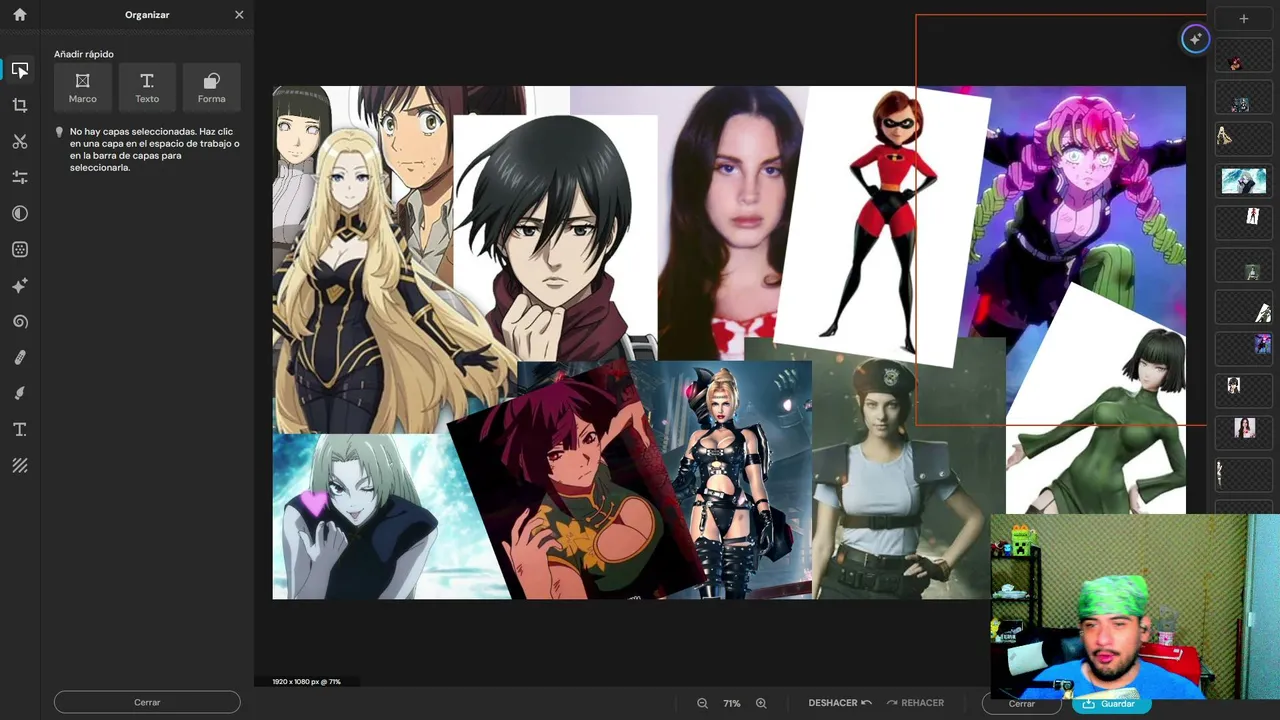
Task: Open the dotted-square Effect tool
Action: (20, 250)
